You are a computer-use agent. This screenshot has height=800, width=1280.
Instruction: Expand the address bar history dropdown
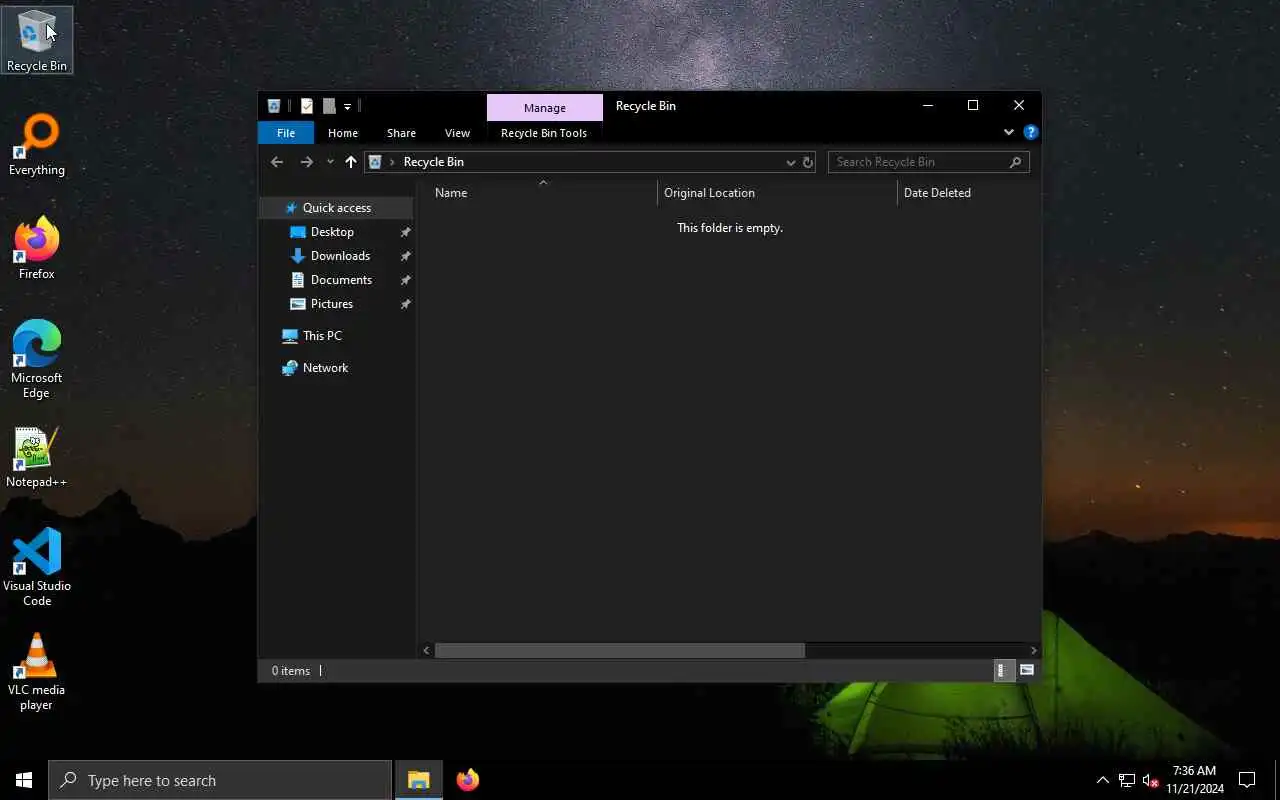pos(790,162)
